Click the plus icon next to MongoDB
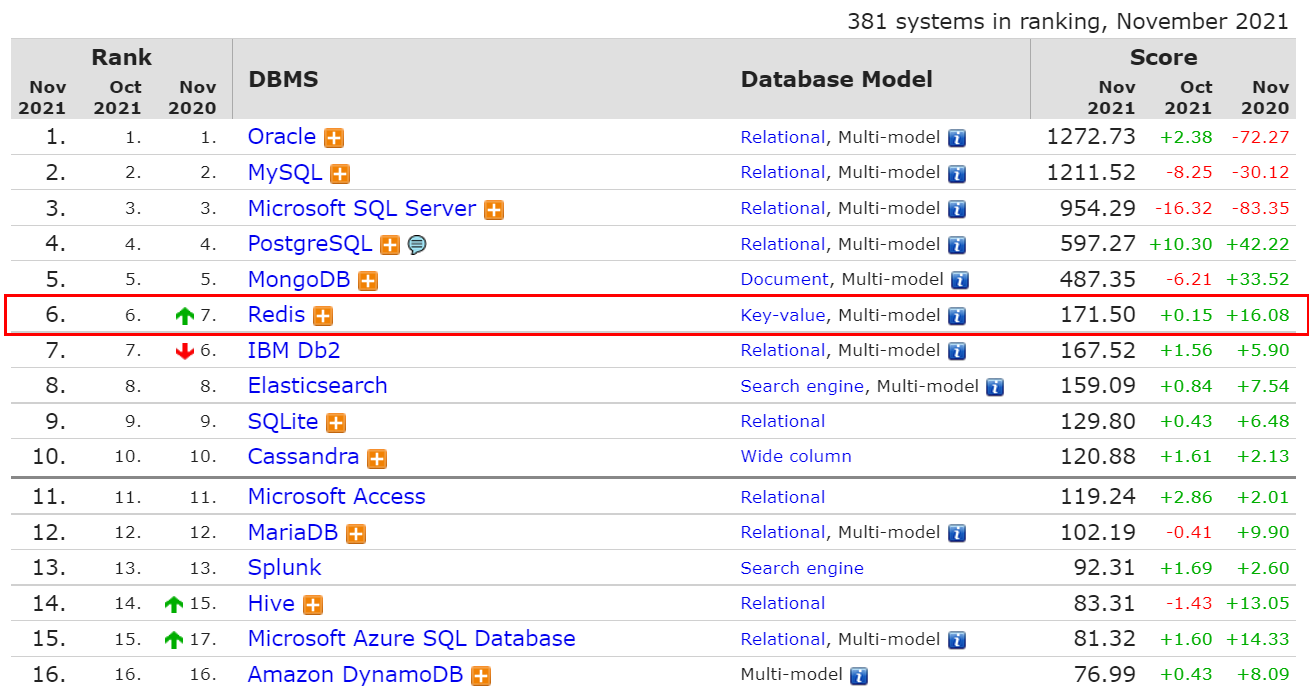1309x691 pixels. tap(368, 281)
